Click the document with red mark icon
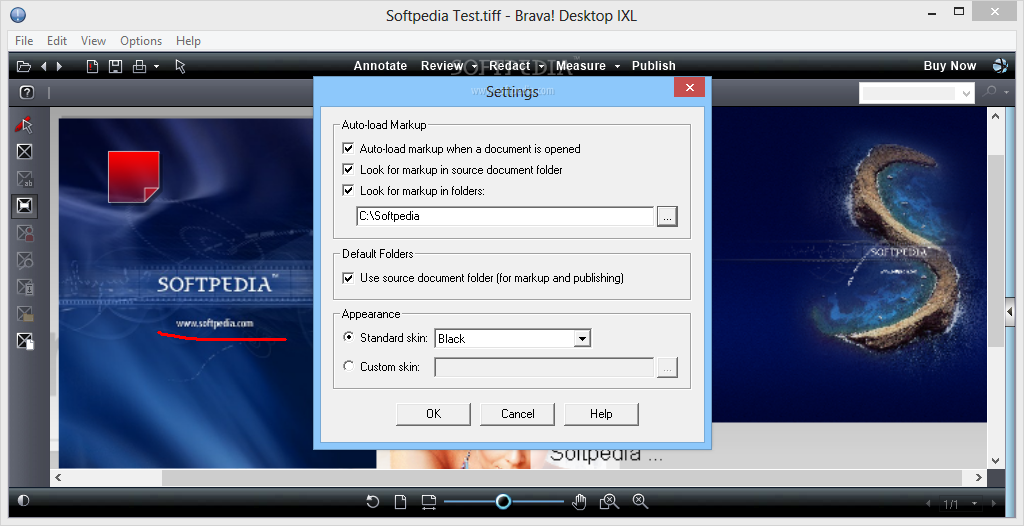The image size is (1024, 526). pyautogui.click(x=92, y=66)
